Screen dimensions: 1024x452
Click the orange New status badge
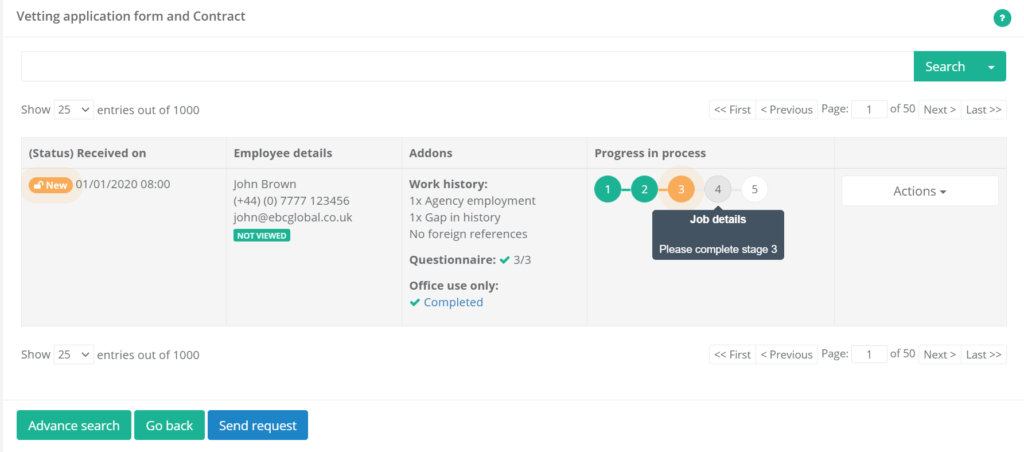pyautogui.click(x=50, y=185)
